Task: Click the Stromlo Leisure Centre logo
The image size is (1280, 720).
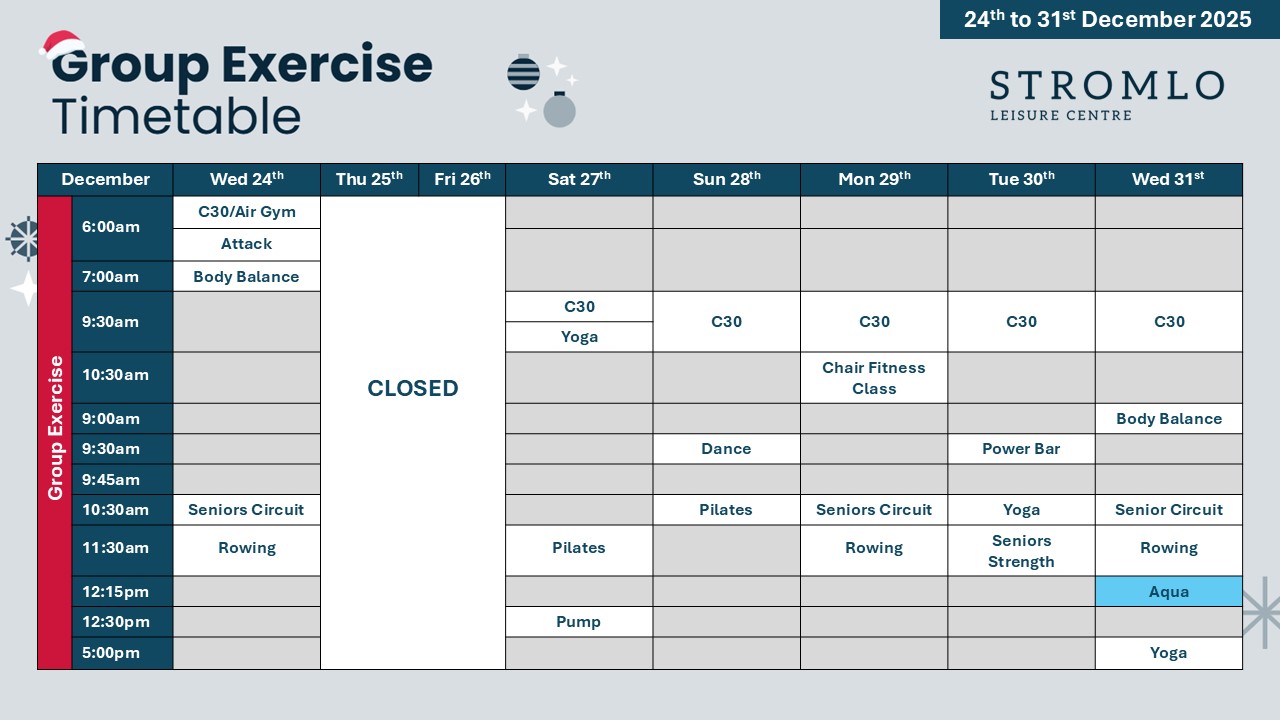Action: click(x=1106, y=95)
